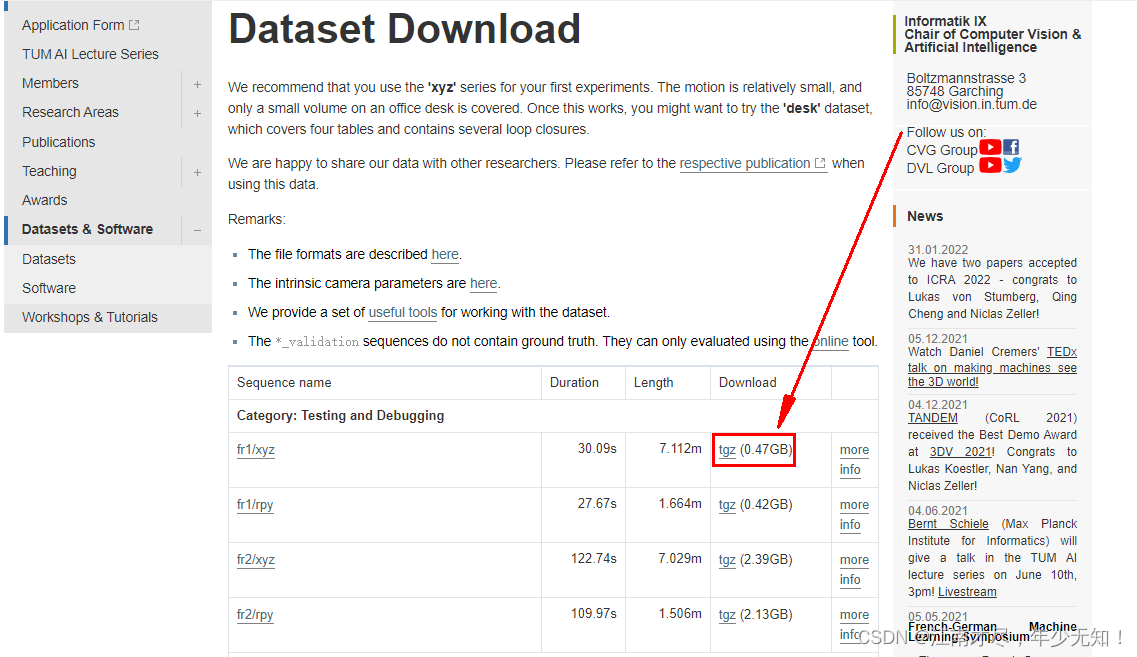Open Research Areas page

point(70,112)
